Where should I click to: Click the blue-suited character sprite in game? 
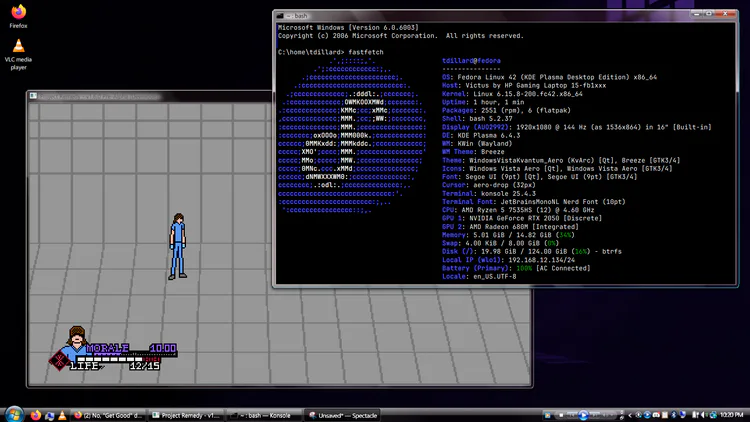pyautogui.click(x=177, y=246)
